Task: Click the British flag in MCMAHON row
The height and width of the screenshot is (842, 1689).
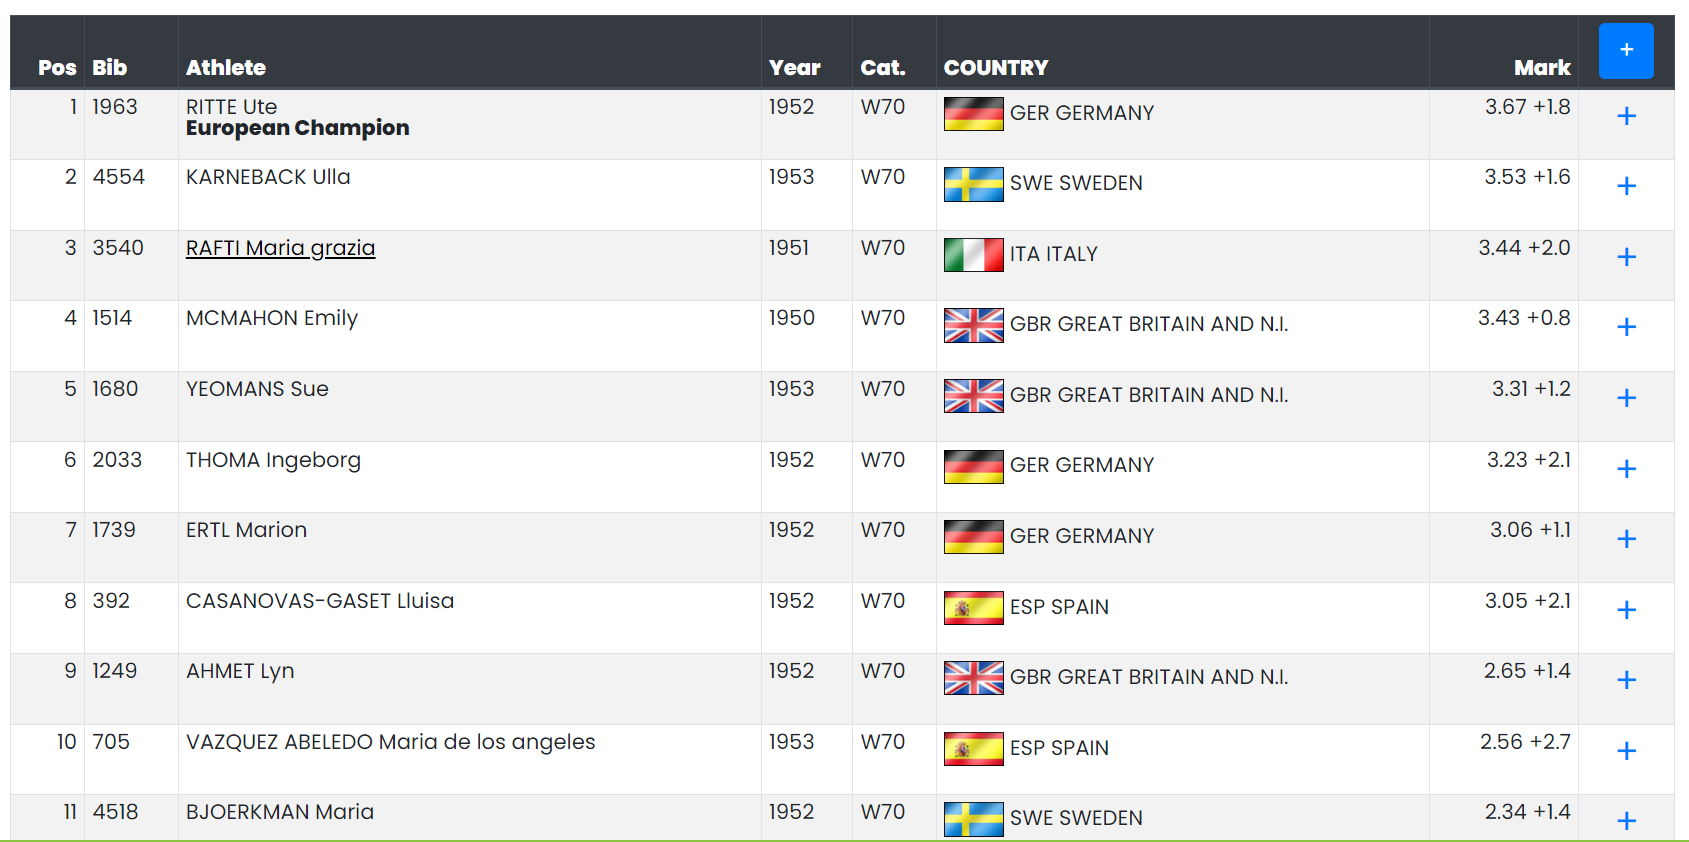Action: coord(974,325)
